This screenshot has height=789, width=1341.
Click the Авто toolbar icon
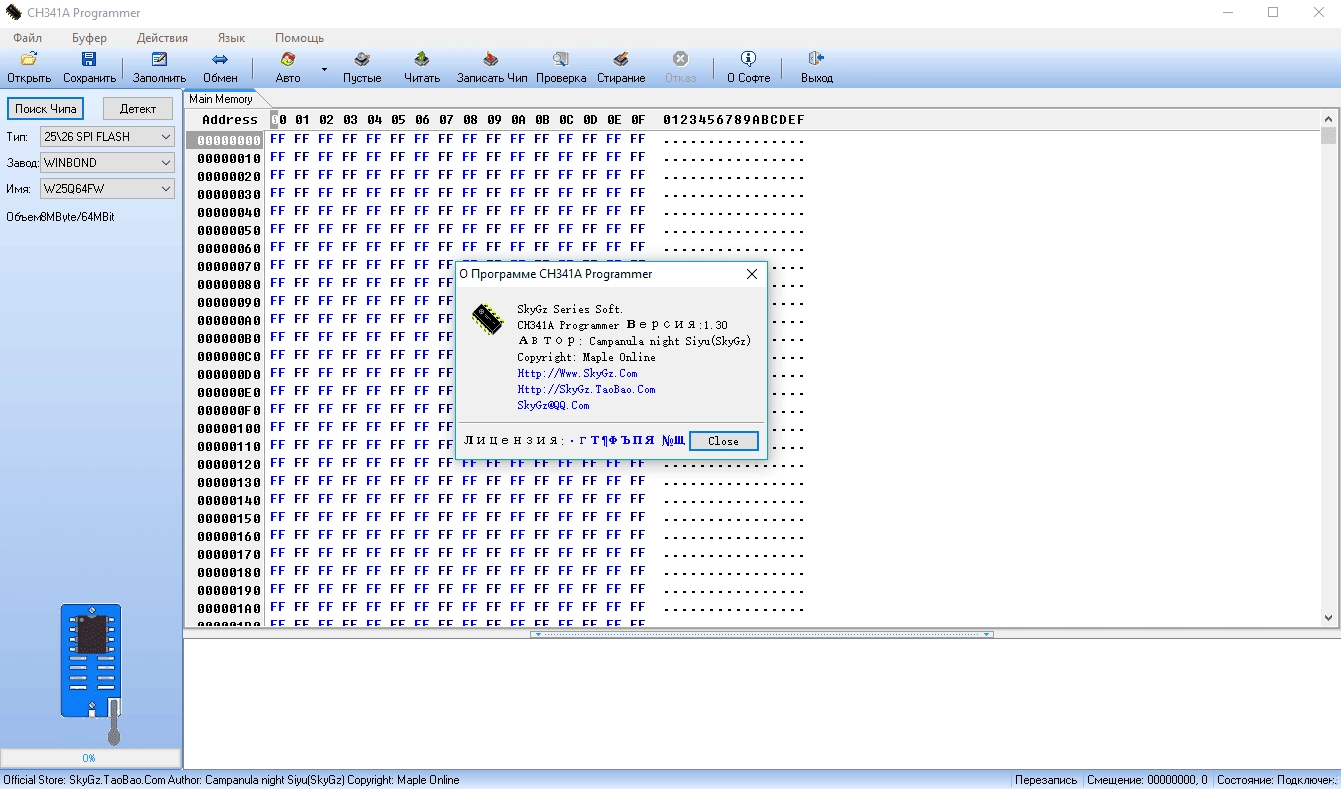(288, 60)
